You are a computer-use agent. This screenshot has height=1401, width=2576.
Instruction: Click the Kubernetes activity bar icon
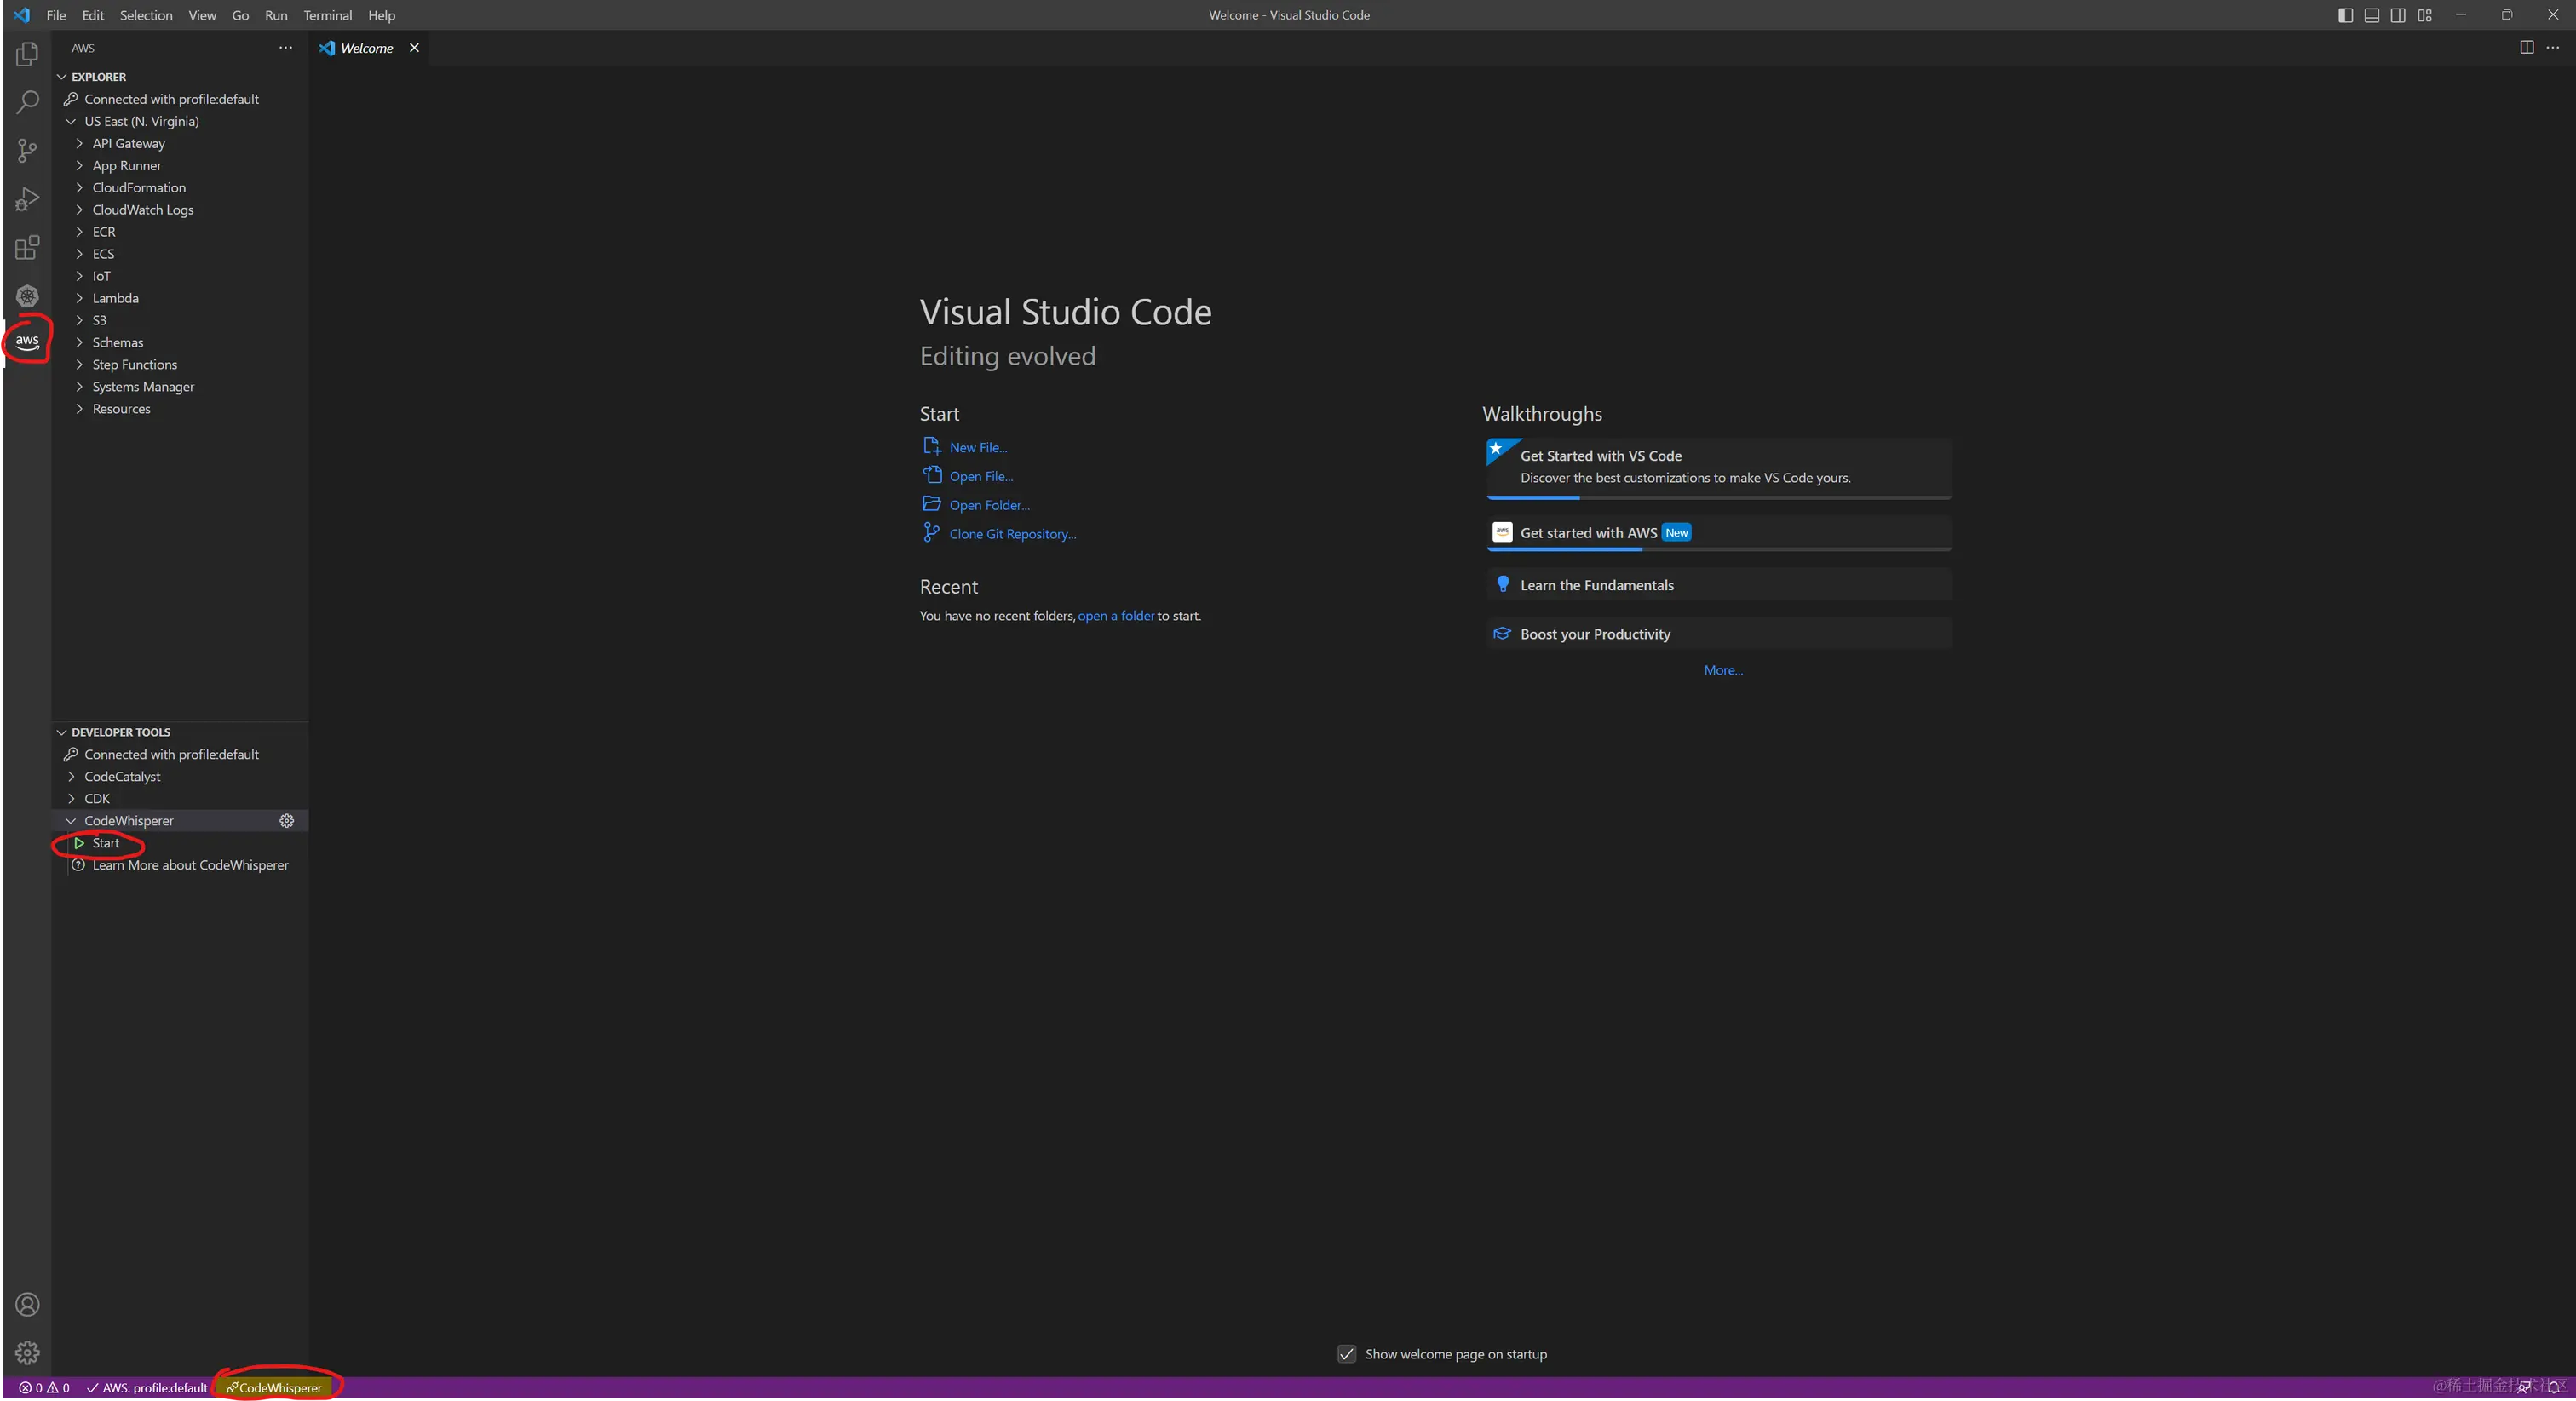click(27, 296)
